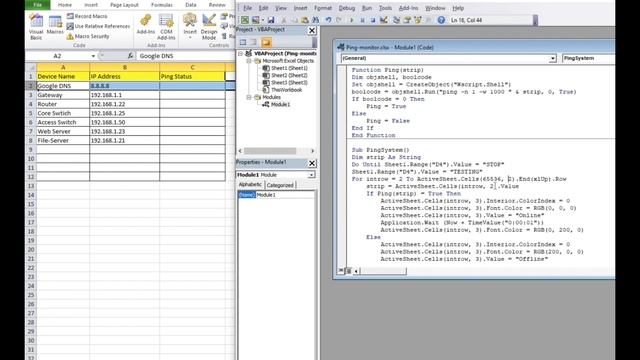This screenshot has height=360, width=640.
Task: Open the Name Box dropdown showing A2
Action: tap(93, 56)
